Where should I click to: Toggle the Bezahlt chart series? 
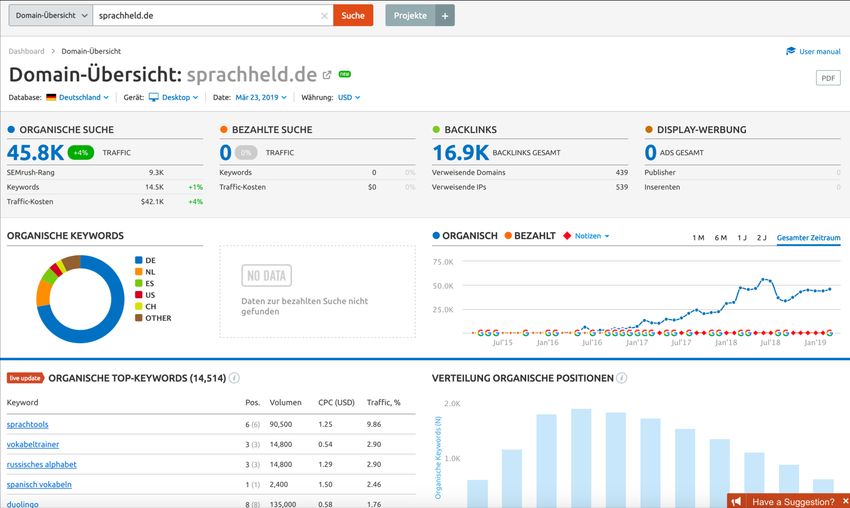coord(530,236)
